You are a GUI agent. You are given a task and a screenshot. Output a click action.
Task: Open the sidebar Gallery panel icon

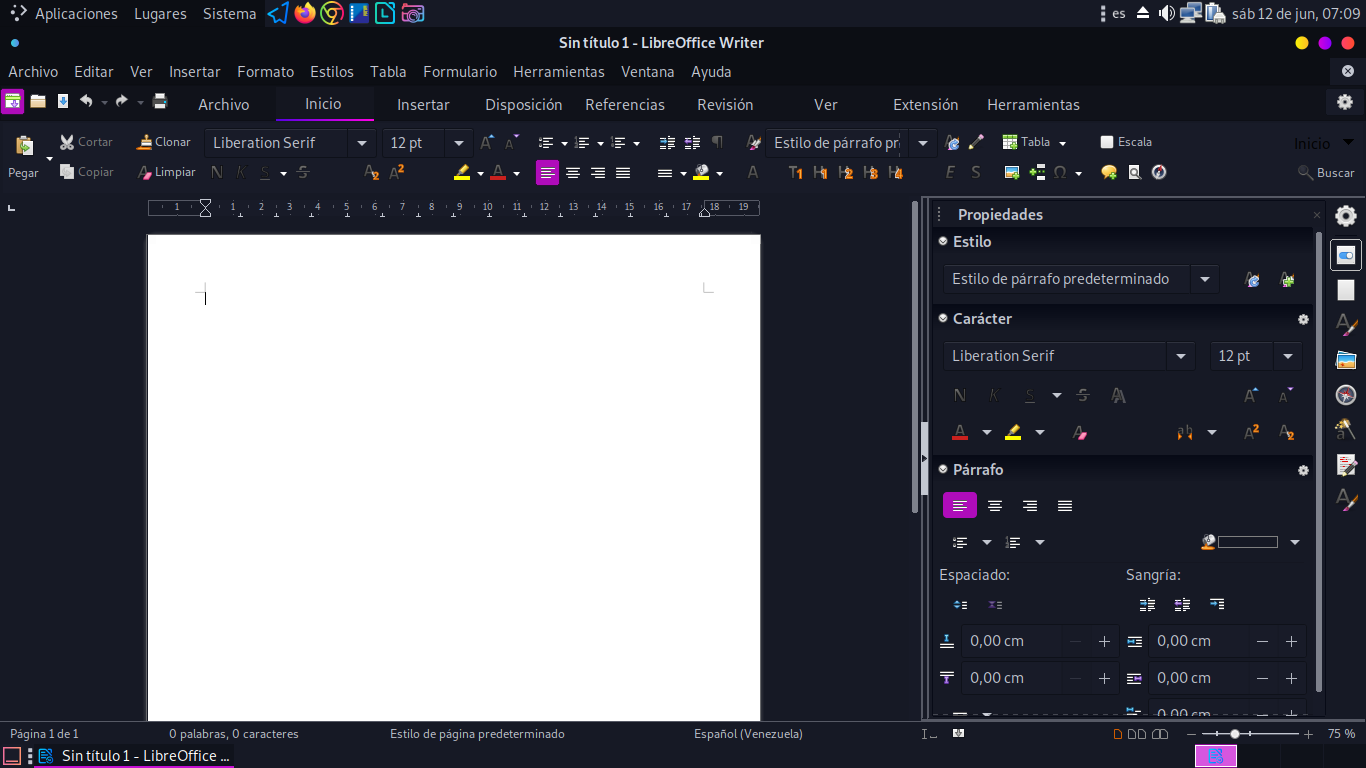1346,360
